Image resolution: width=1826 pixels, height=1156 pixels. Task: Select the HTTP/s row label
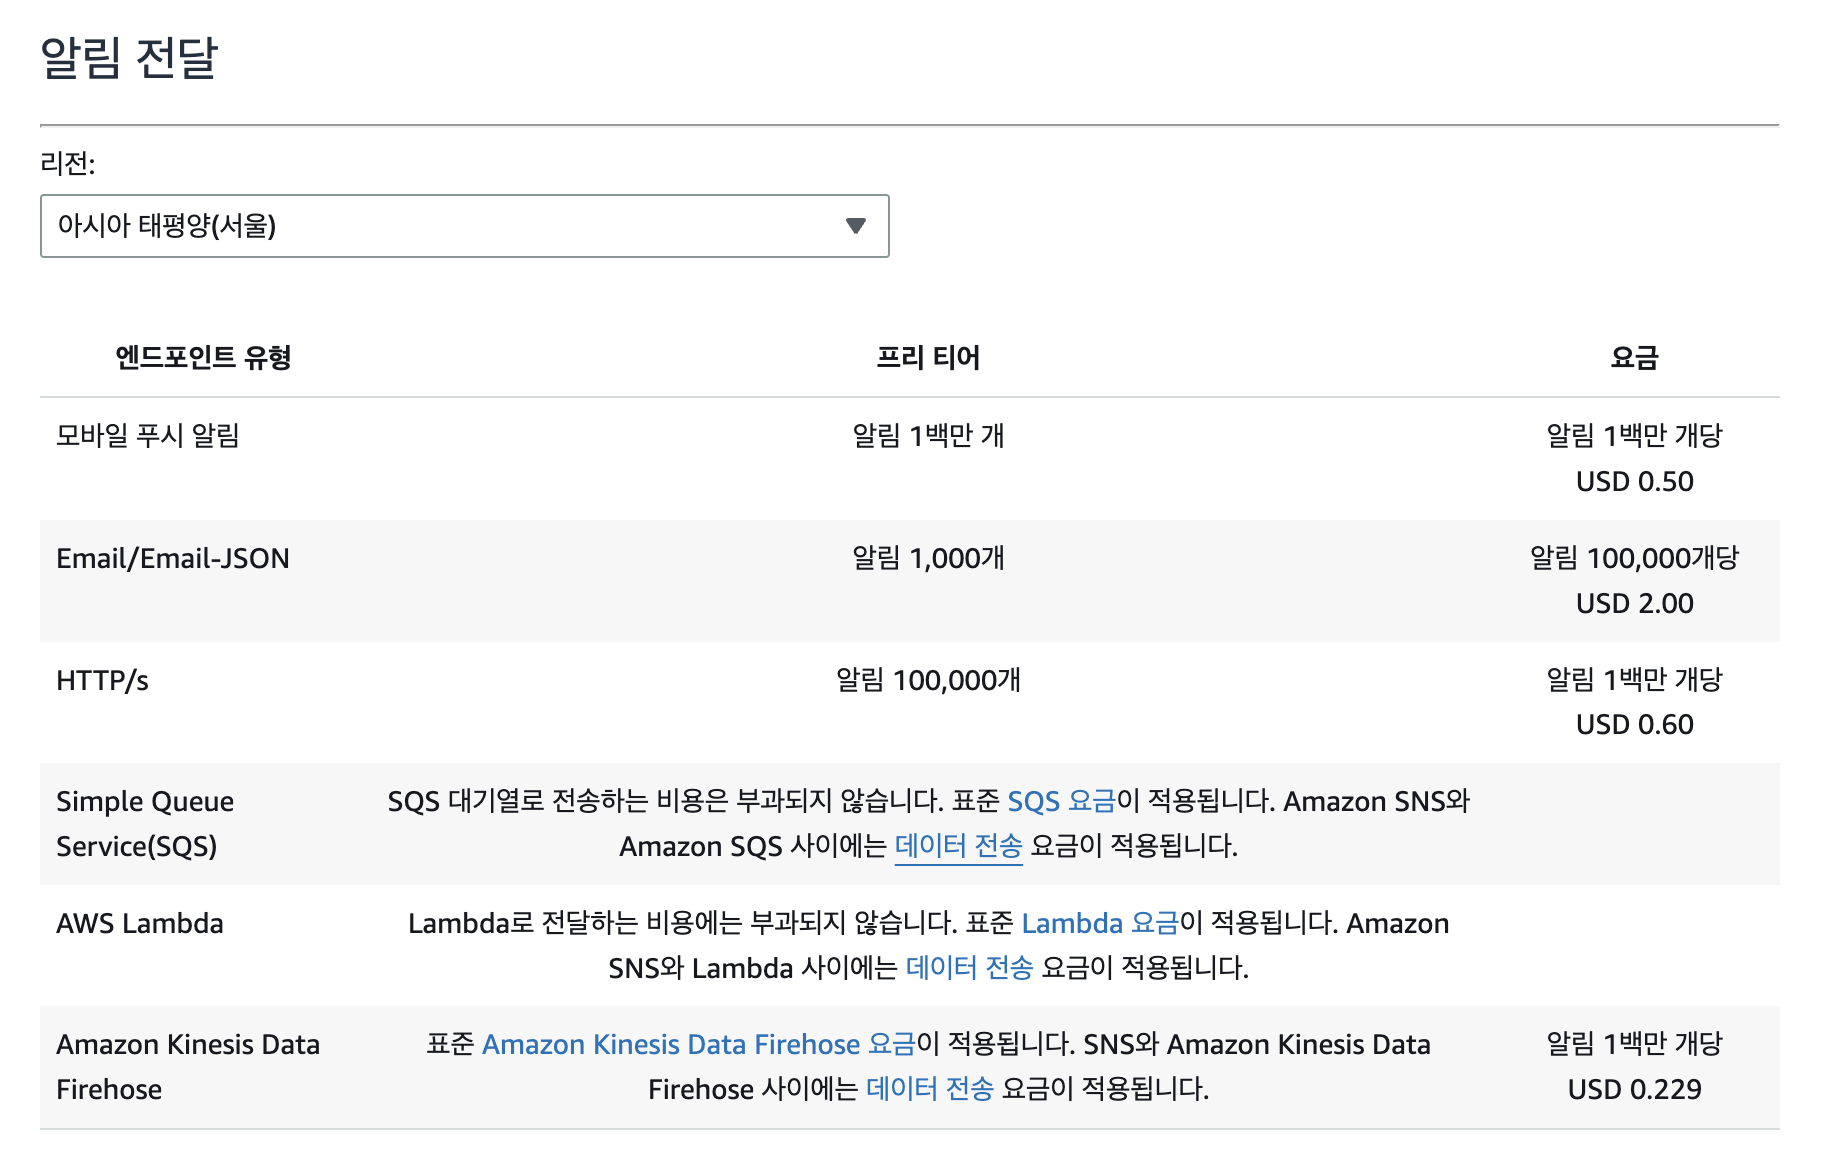tap(102, 681)
